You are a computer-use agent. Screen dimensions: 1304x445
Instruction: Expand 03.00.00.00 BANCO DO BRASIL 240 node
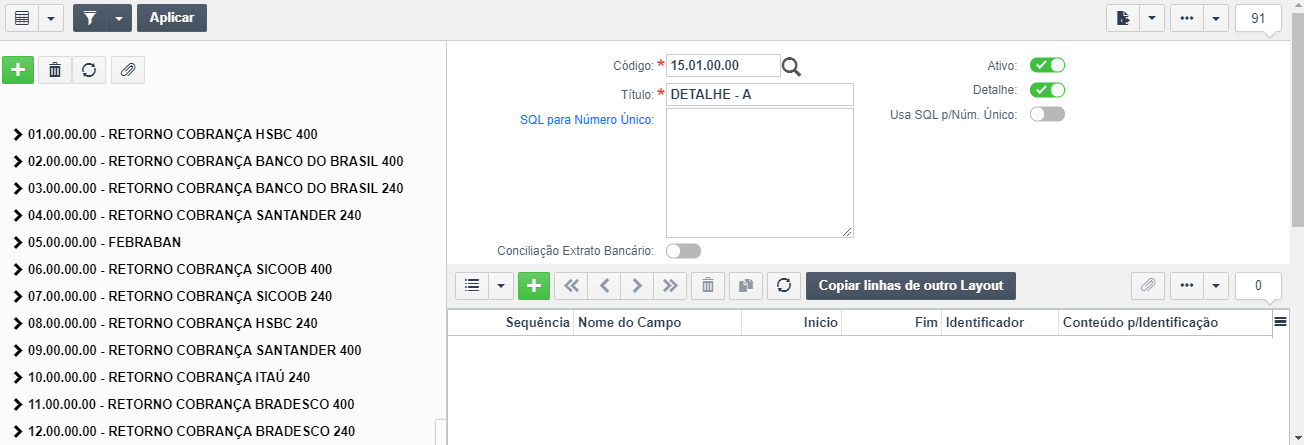18,188
